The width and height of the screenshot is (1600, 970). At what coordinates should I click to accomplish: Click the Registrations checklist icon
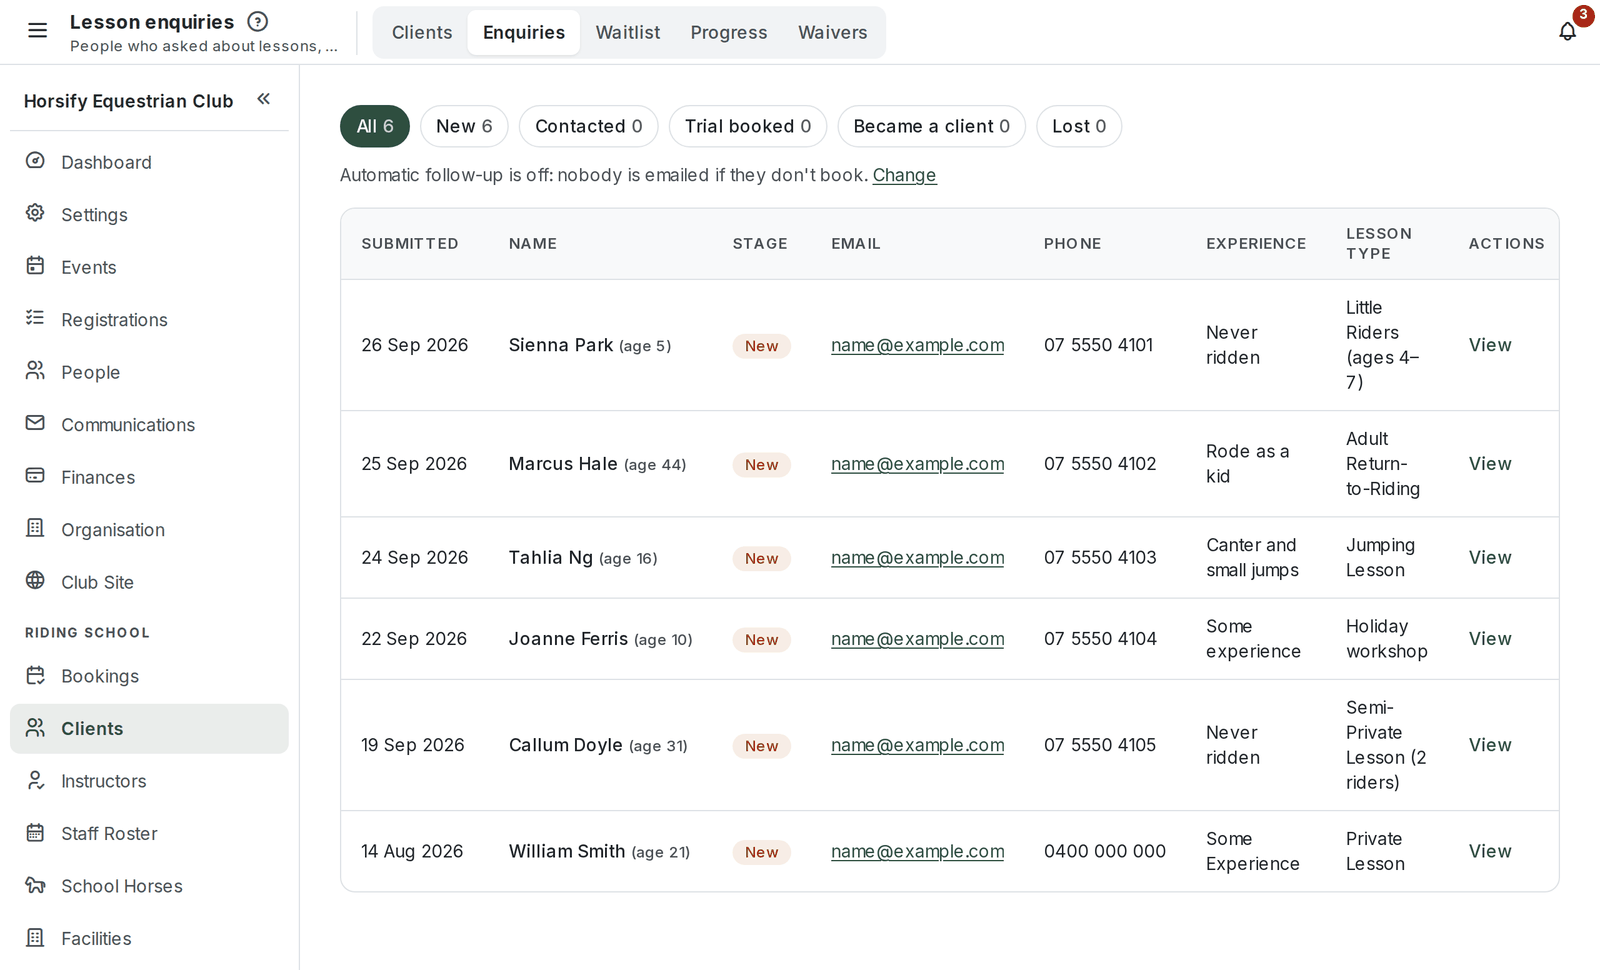tap(35, 318)
